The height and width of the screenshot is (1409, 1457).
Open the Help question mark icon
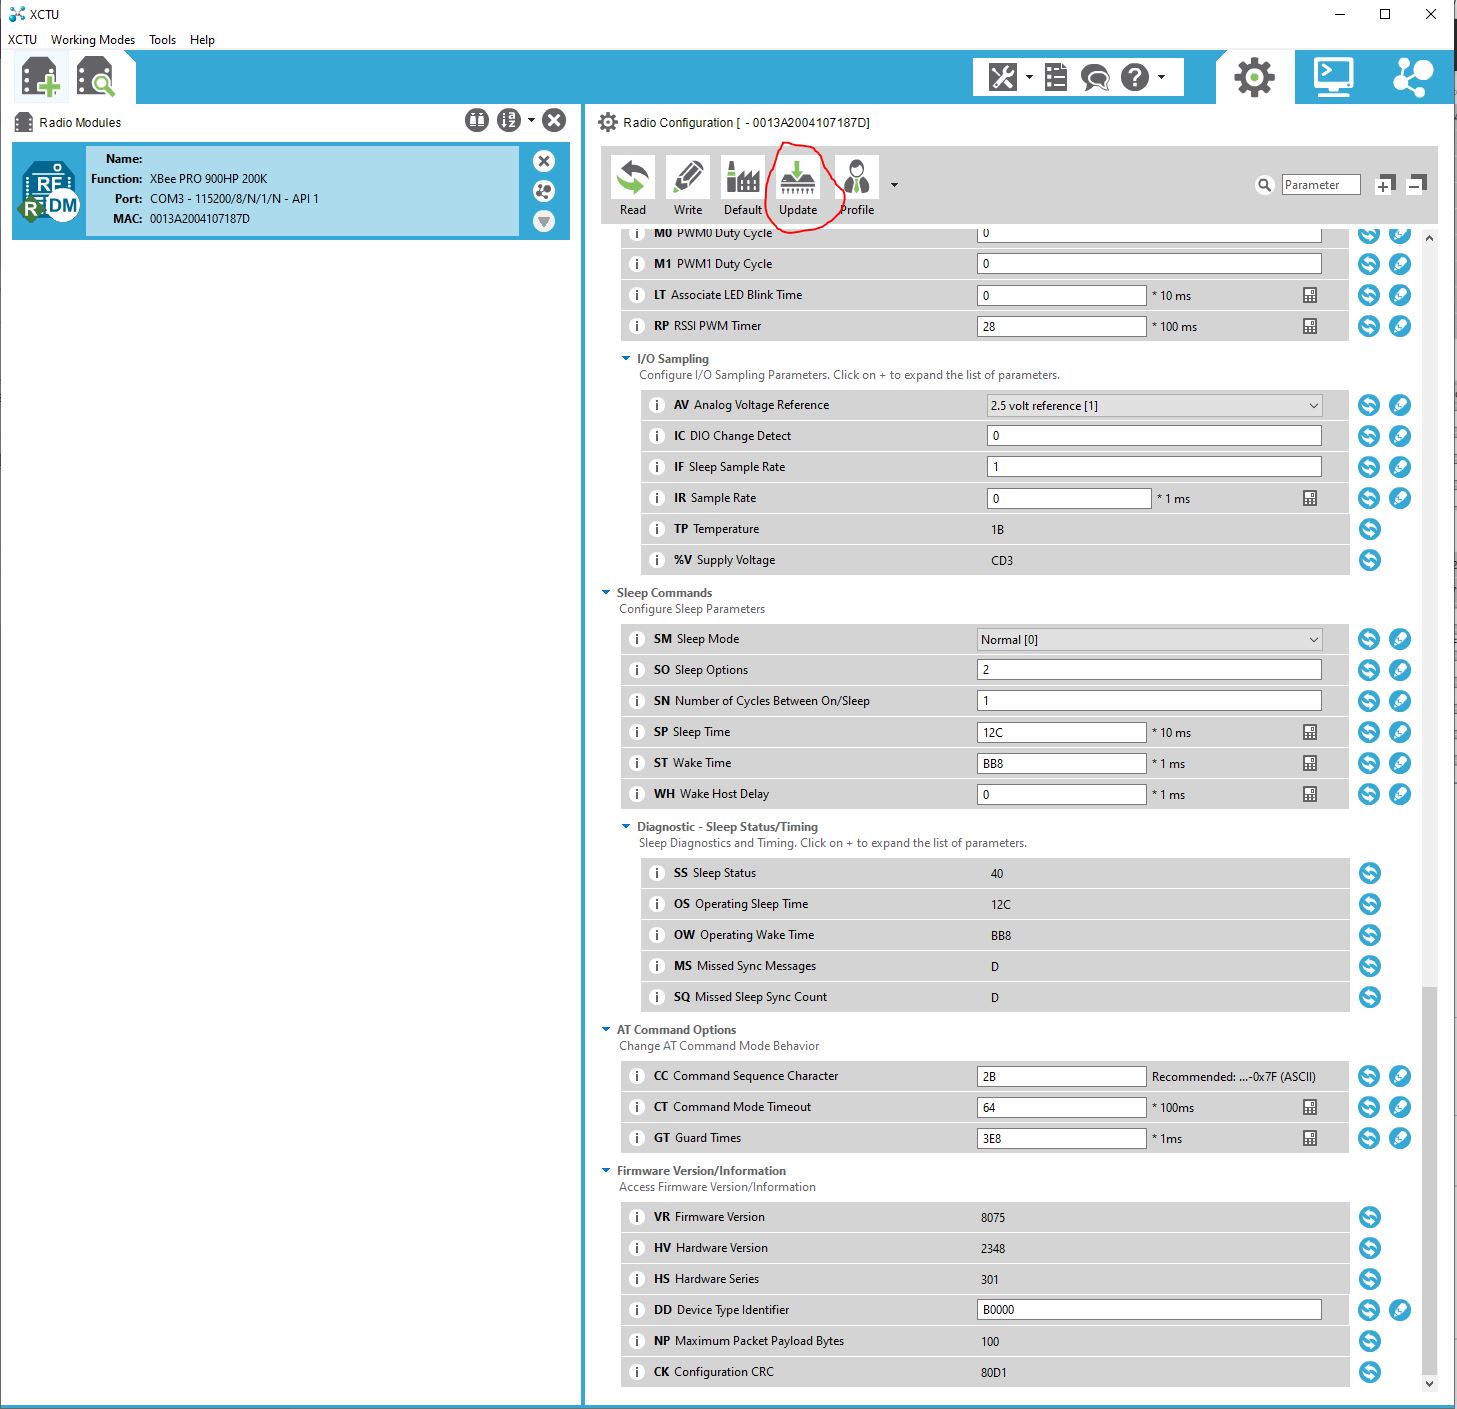coord(1135,77)
